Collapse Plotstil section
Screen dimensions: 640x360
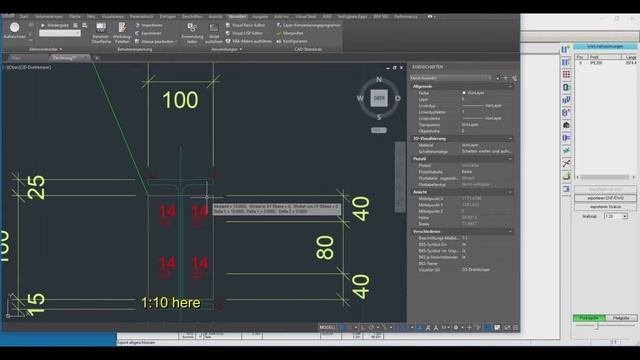pyautogui.click(x=510, y=159)
